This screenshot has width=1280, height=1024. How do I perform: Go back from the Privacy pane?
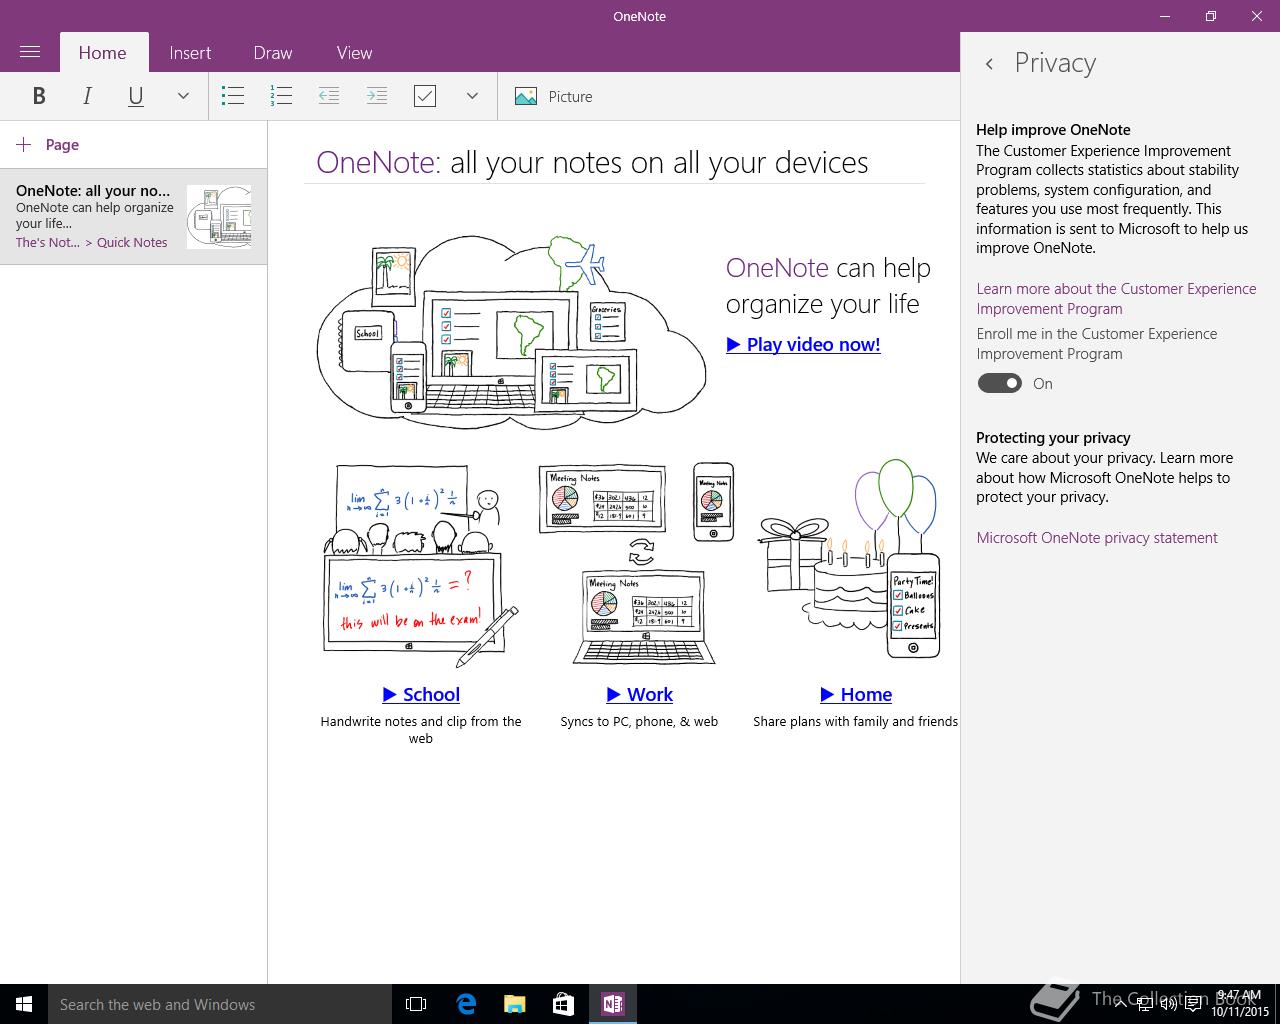click(989, 63)
